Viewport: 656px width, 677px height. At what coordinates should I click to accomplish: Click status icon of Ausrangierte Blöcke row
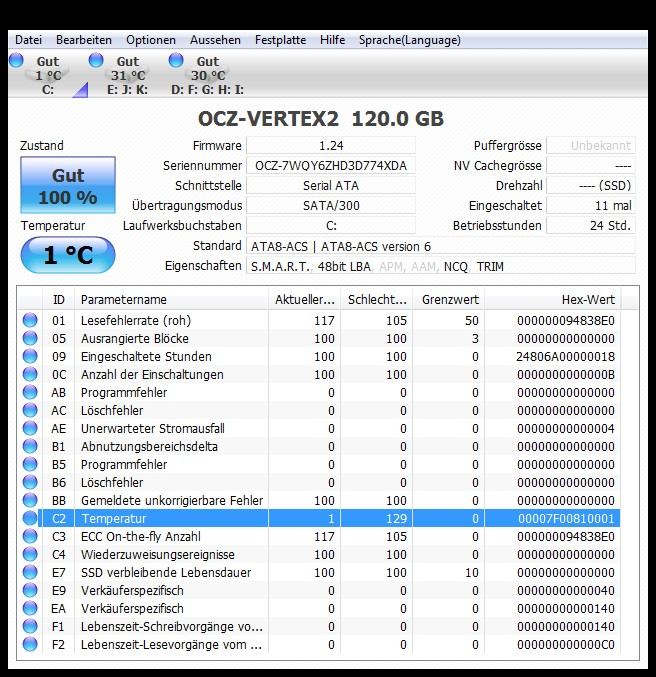click(30, 338)
